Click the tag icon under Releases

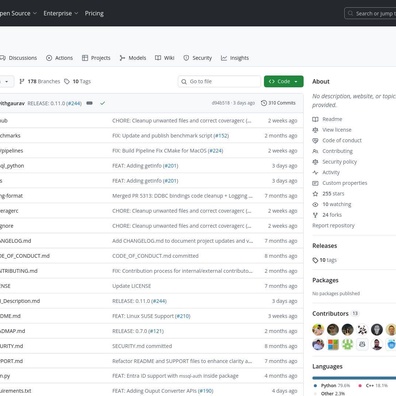(315, 260)
